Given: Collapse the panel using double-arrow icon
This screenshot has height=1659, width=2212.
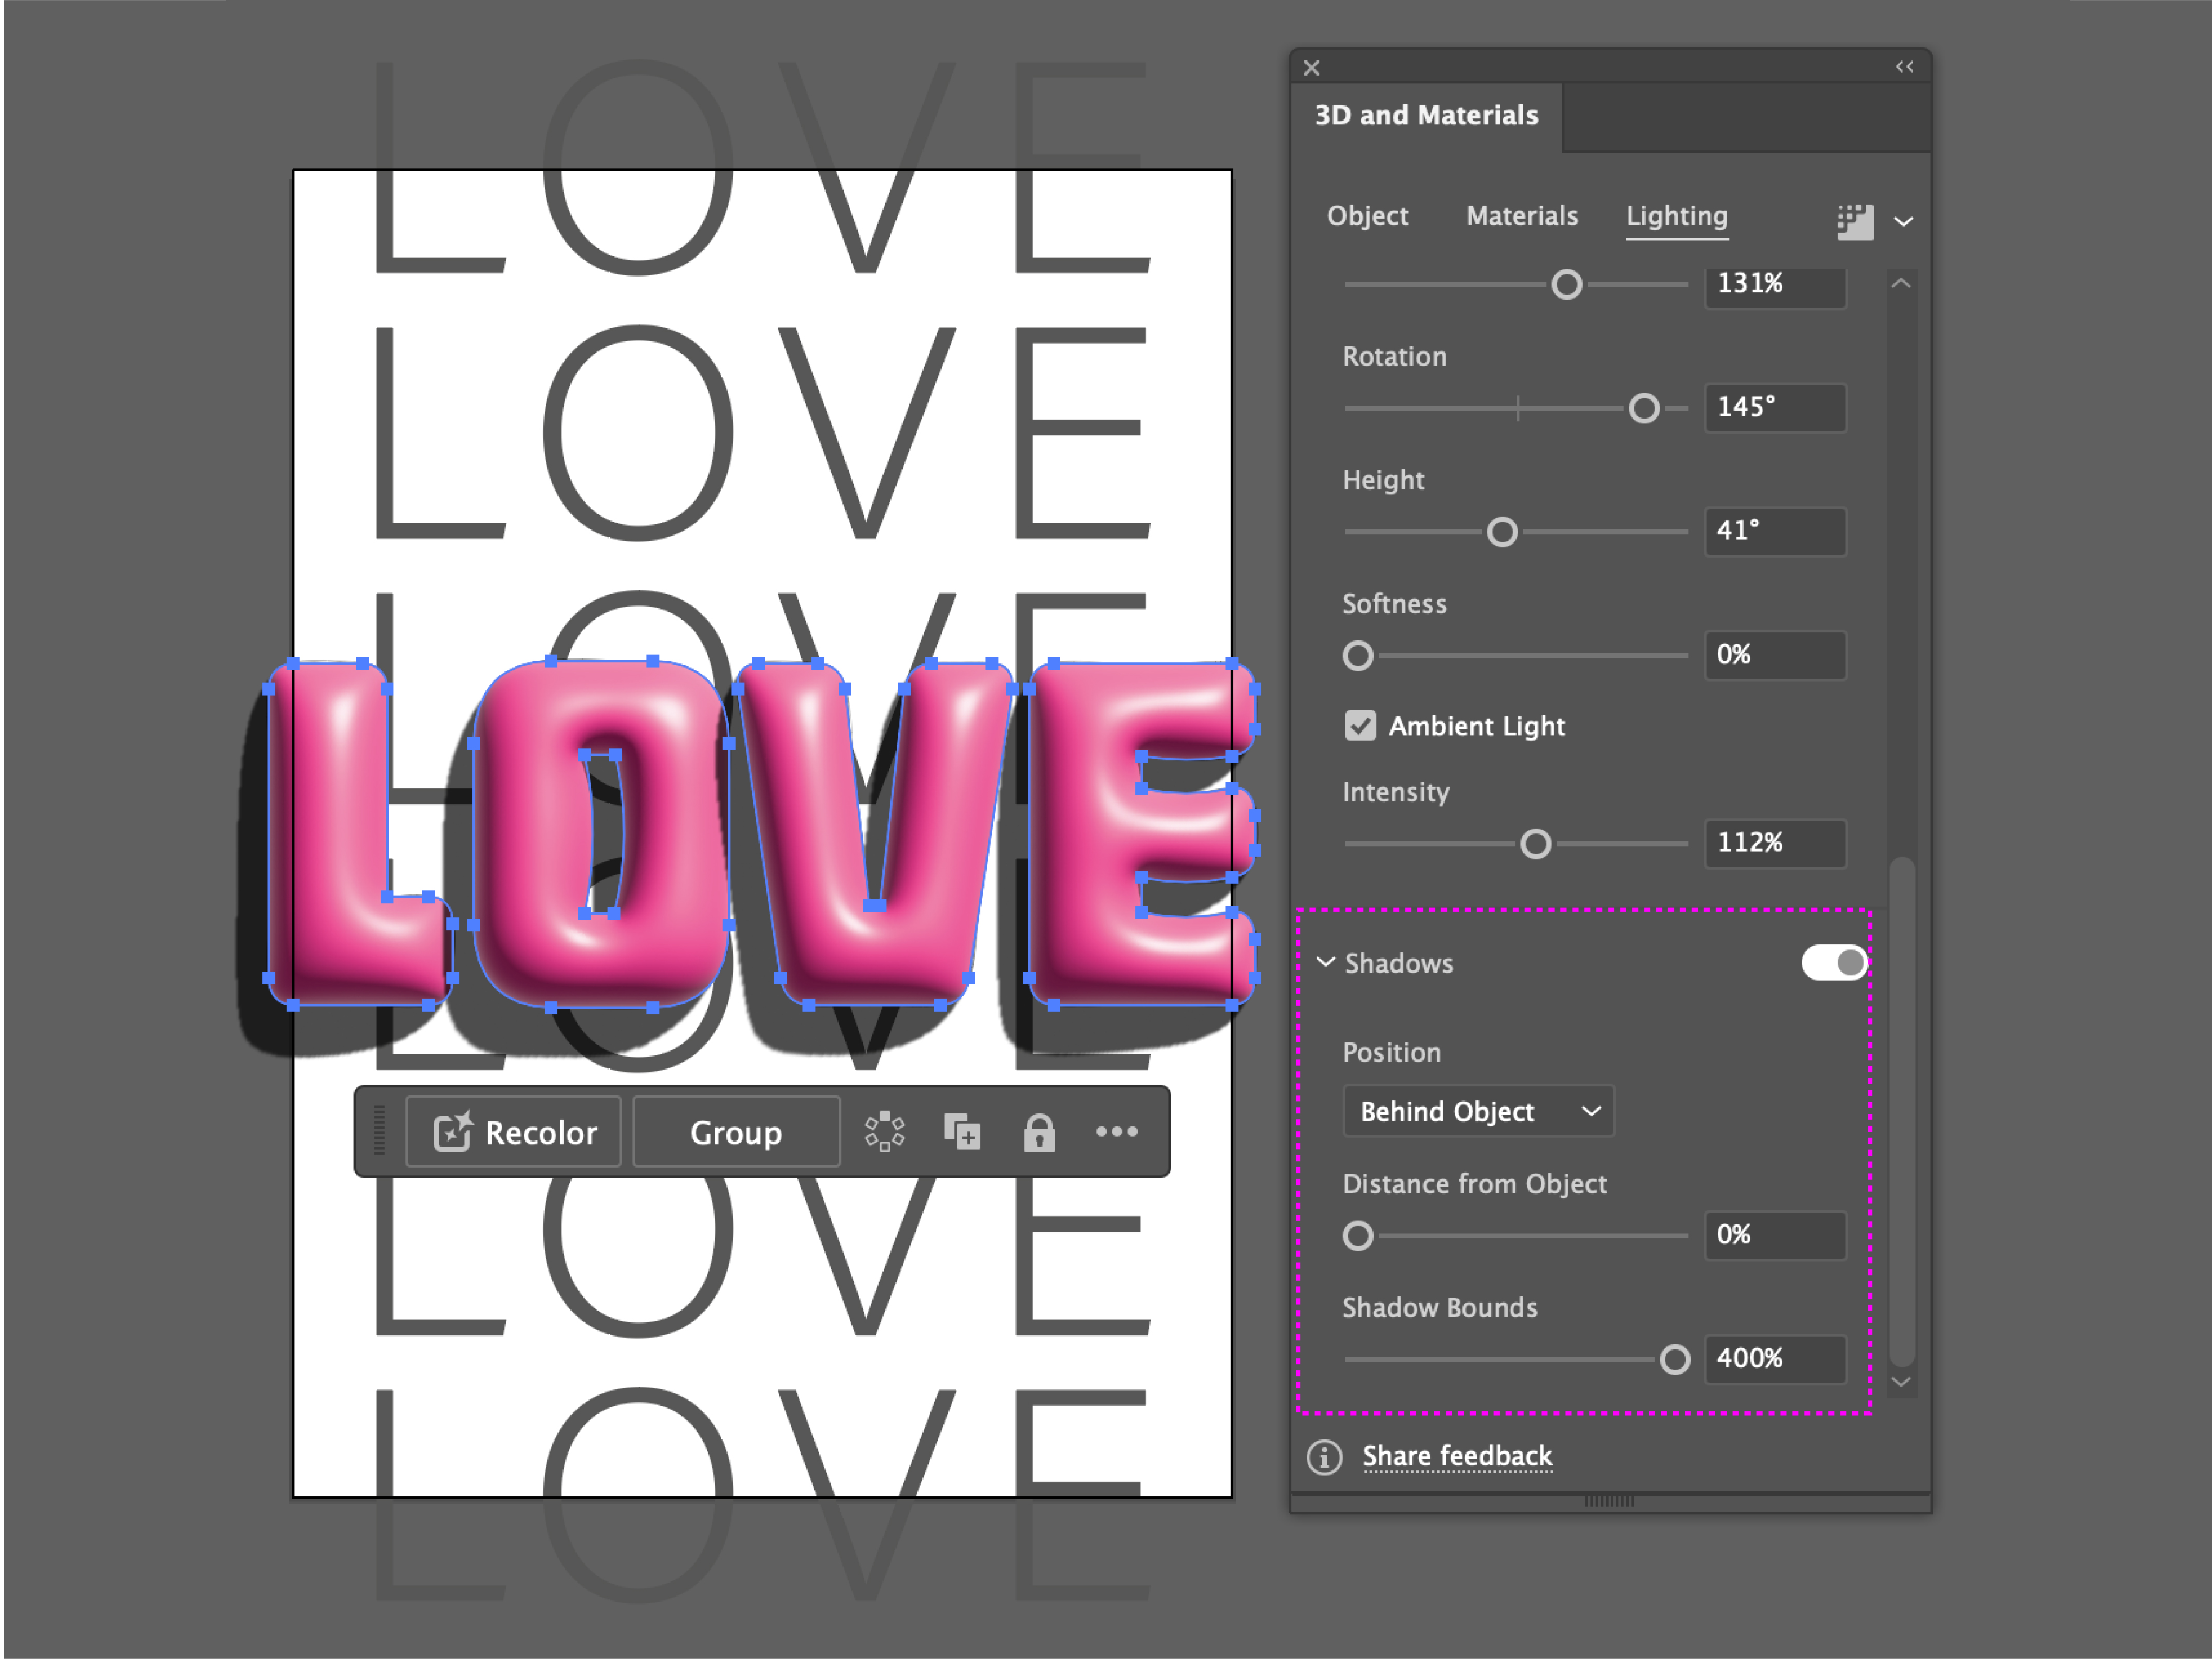Looking at the screenshot, I should coord(1904,67).
